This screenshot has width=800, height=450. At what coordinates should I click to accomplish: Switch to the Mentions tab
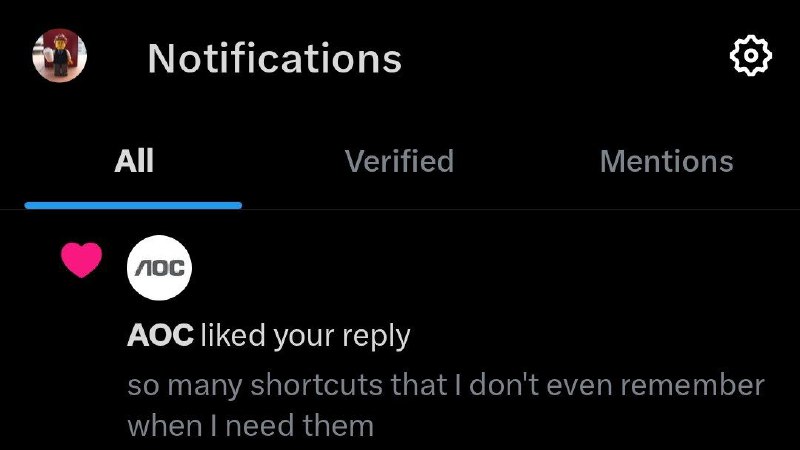click(666, 161)
